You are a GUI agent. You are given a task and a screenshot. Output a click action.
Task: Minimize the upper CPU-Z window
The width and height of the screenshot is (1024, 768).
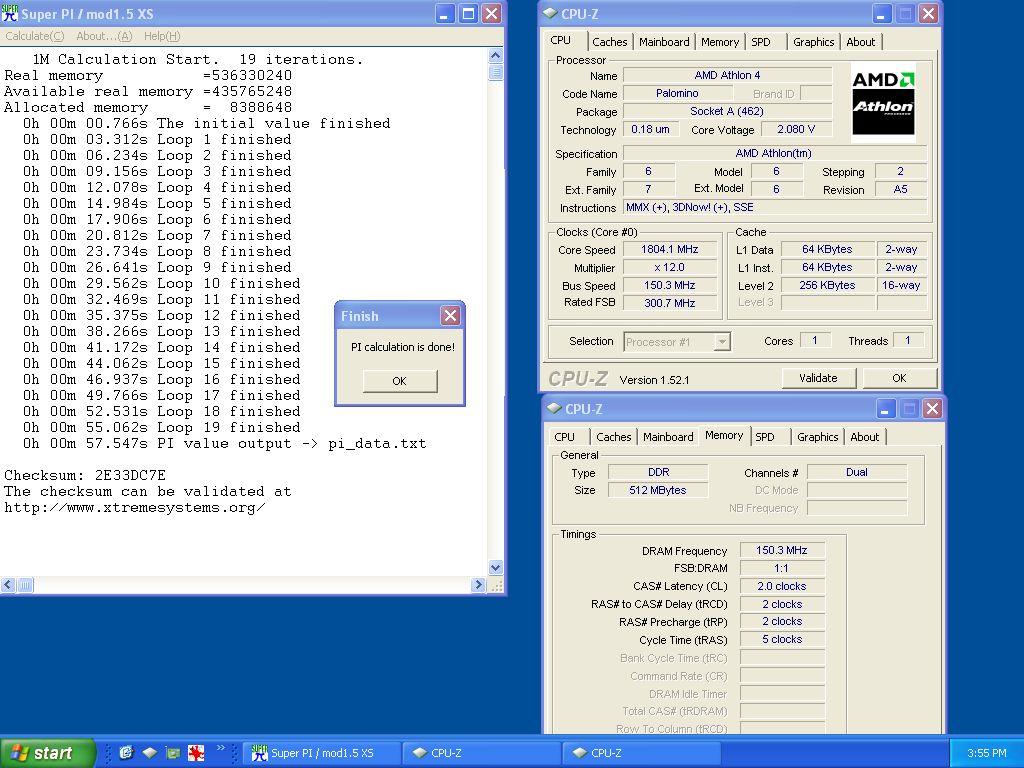coord(881,14)
